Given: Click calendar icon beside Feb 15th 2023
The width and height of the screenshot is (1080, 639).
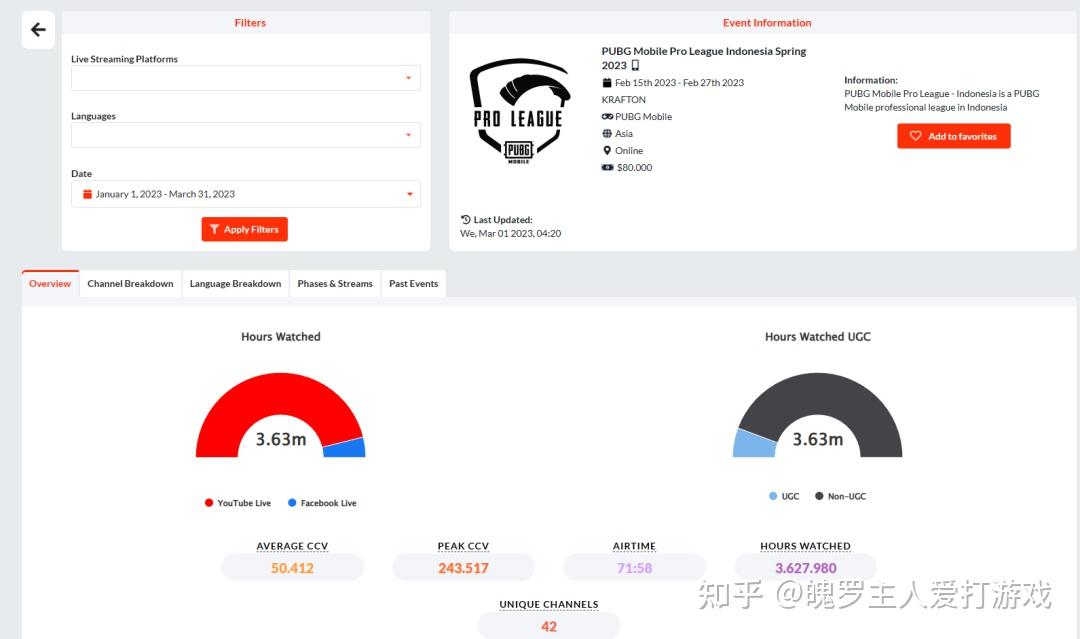Looking at the screenshot, I should tap(607, 83).
